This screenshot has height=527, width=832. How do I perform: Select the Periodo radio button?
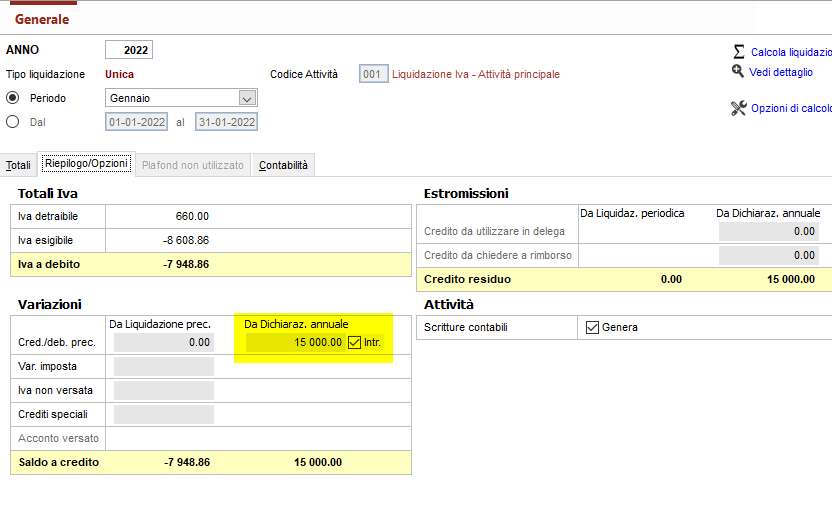pyautogui.click(x=13, y=98)
